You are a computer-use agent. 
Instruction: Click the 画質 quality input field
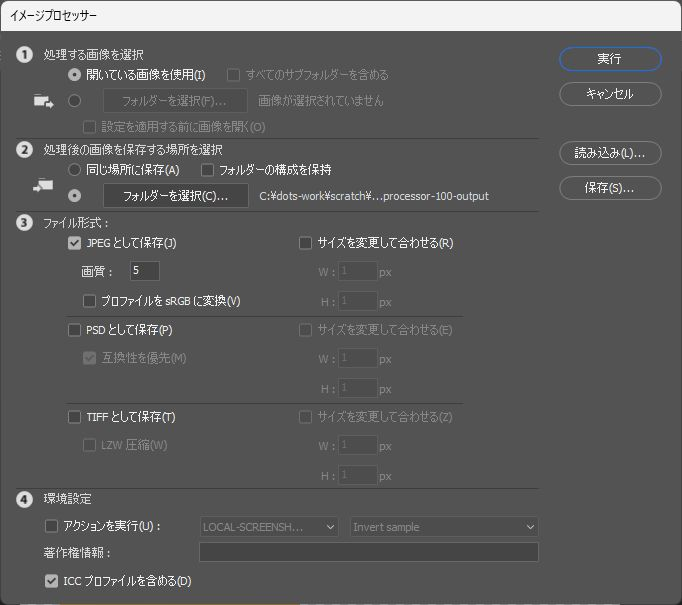tap(145, 271)
